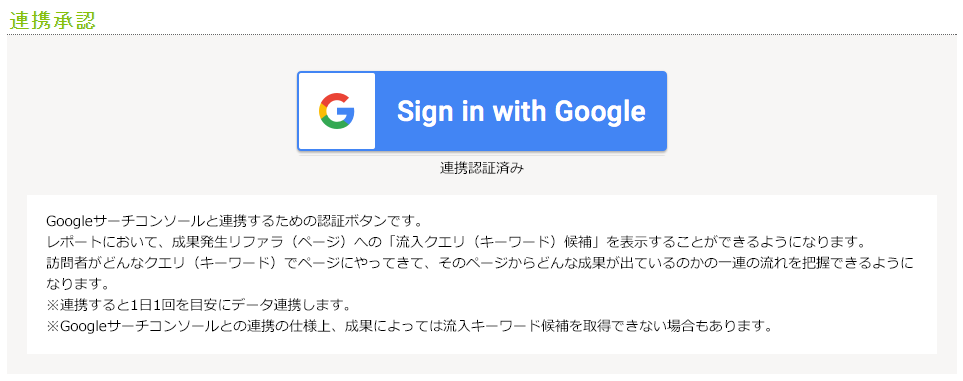
Task: Select the 連携認証済み status text
Action: pyautogui.click(x=482, y=168)
